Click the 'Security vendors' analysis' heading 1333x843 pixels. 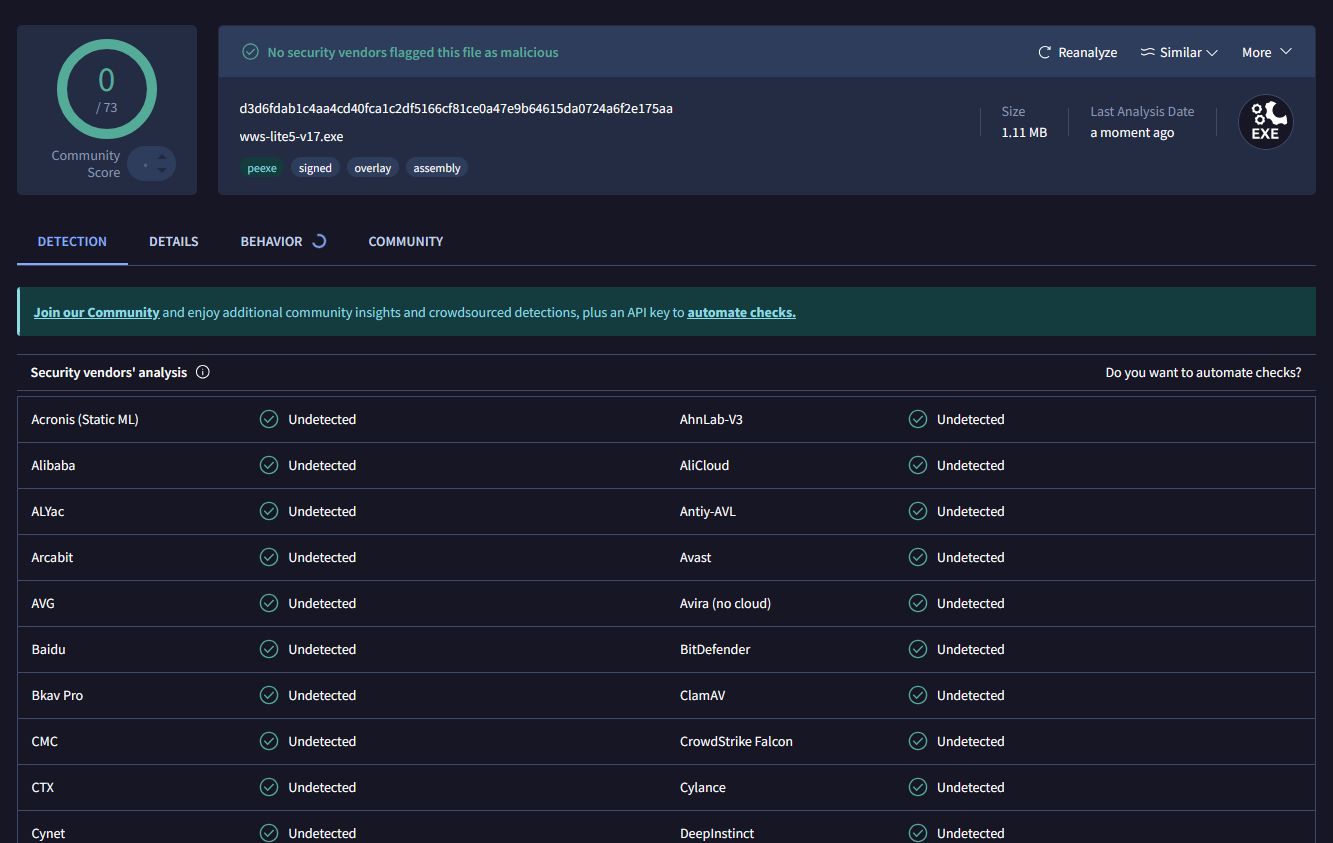[x=109, y=372]
